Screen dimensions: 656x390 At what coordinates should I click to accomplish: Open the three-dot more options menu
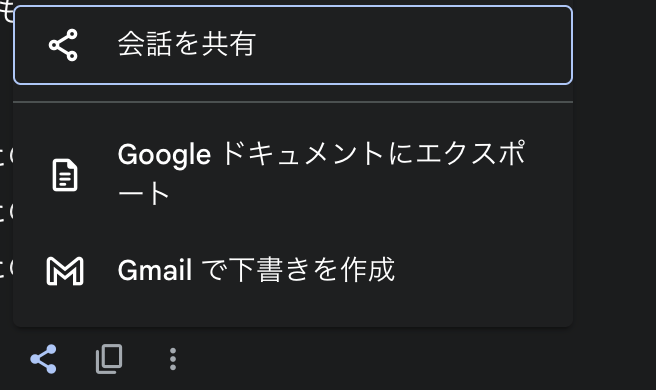pos(173,359)
